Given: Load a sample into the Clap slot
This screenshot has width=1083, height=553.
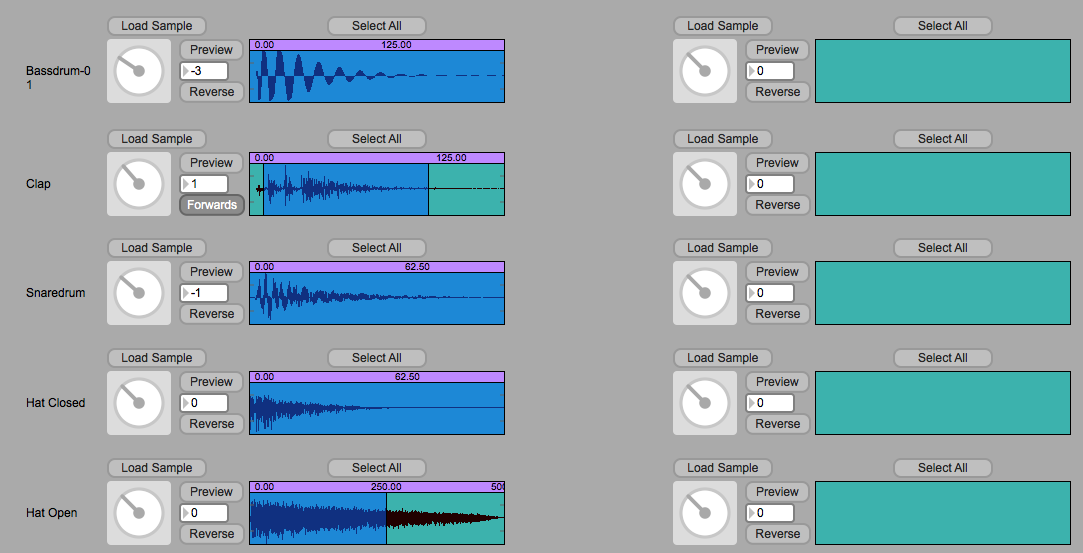Looking at the screenshot, I should [x=157, y=139].
